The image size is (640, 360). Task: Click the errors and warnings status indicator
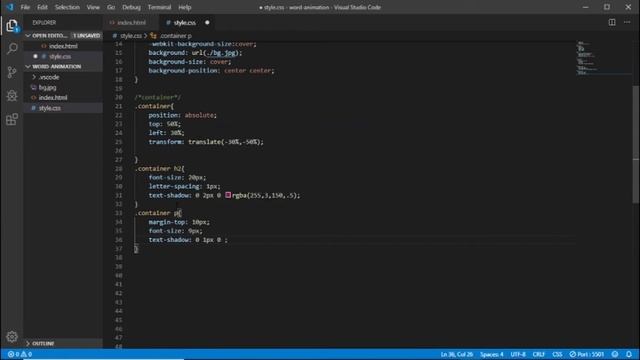tap(20, 354)
